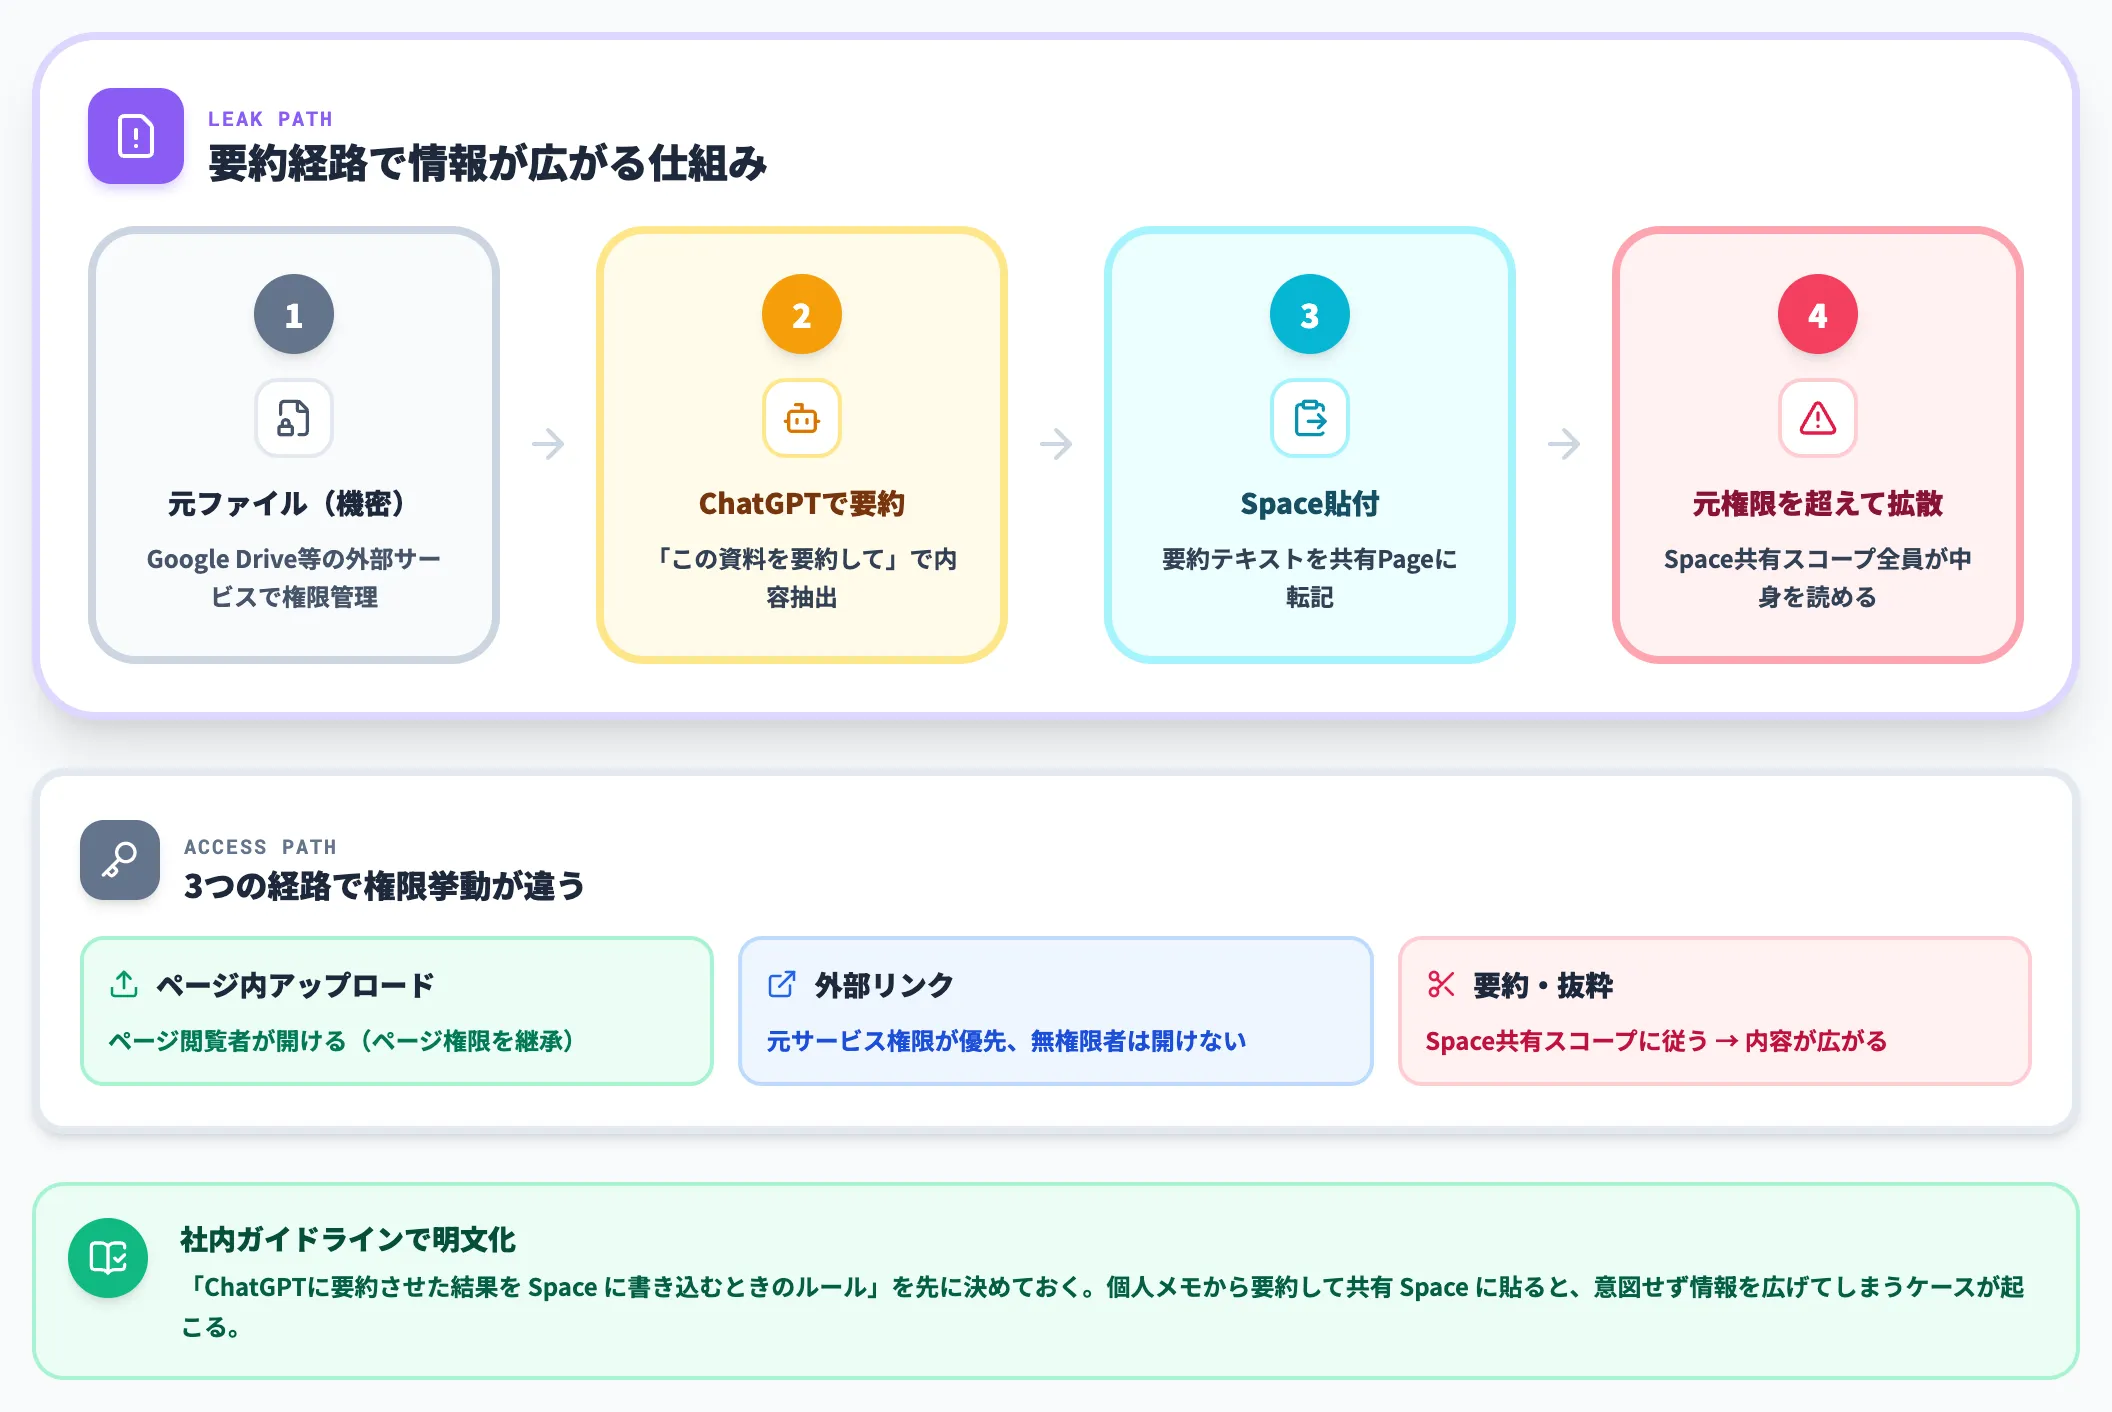Click the key icon beside Access Path
The image size is (2112, 1412).
[120, 860]
